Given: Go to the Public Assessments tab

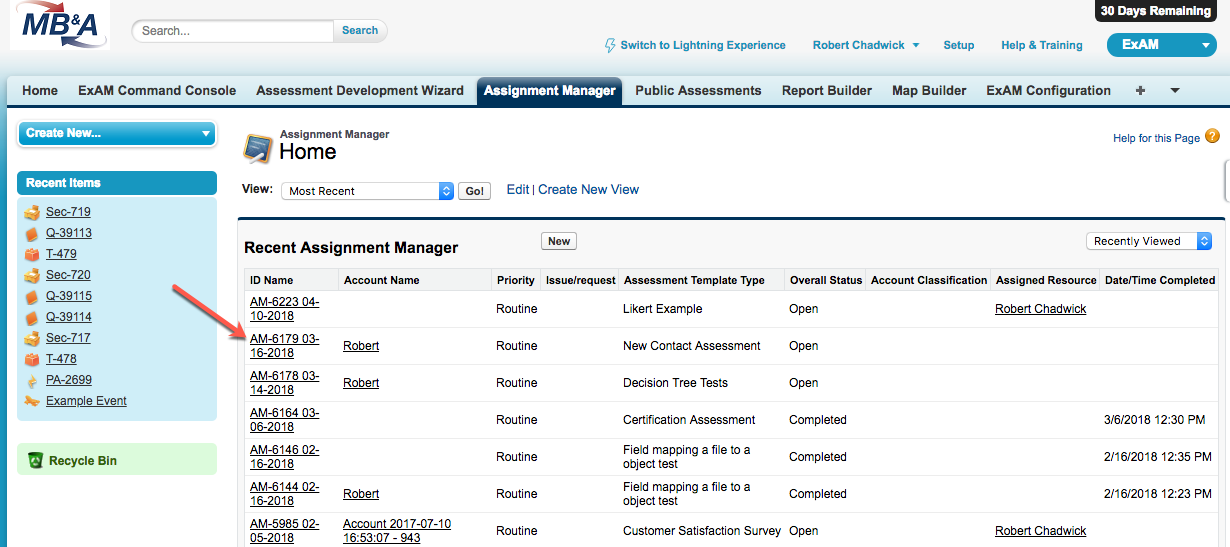Looking at the screenshot, I should click(698, 90).
